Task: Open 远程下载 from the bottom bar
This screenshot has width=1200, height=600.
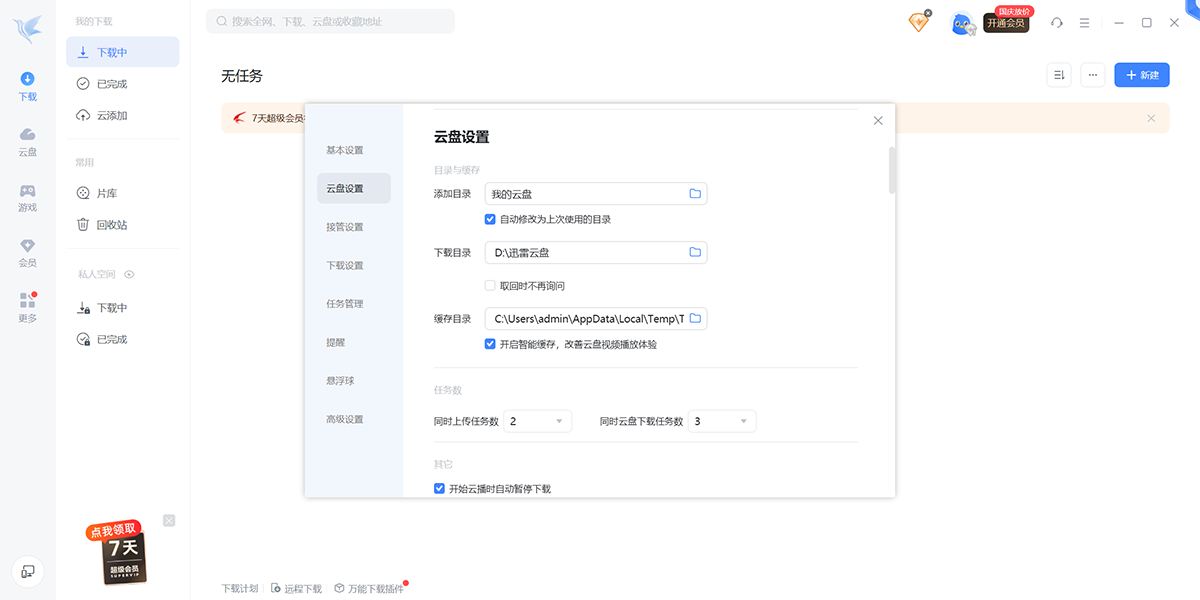Action: 296,588
